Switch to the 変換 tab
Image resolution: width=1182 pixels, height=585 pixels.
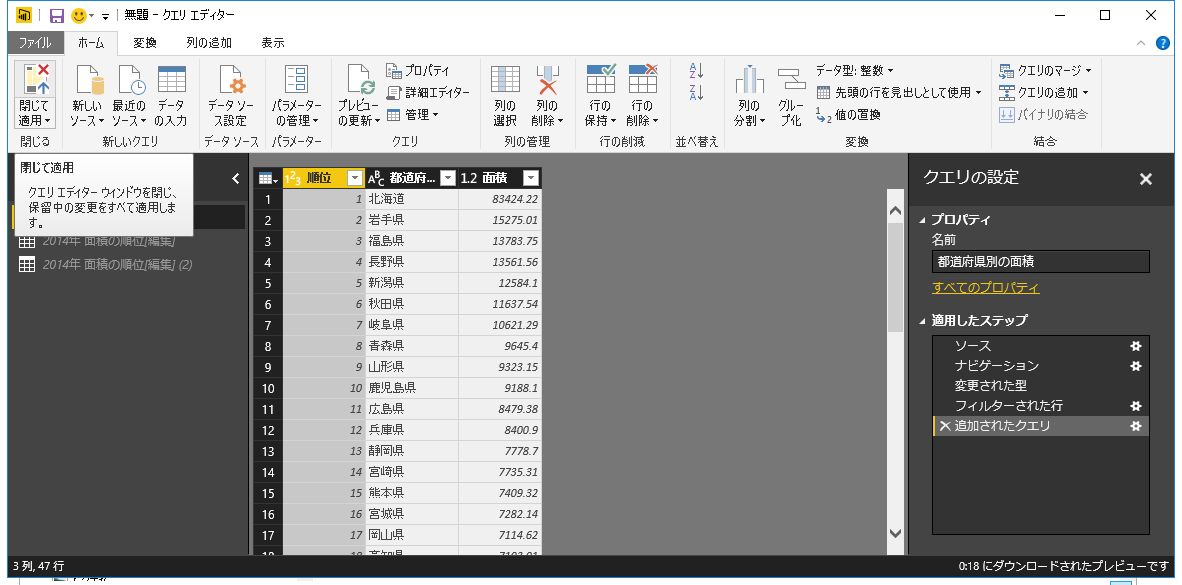(145, 43)
